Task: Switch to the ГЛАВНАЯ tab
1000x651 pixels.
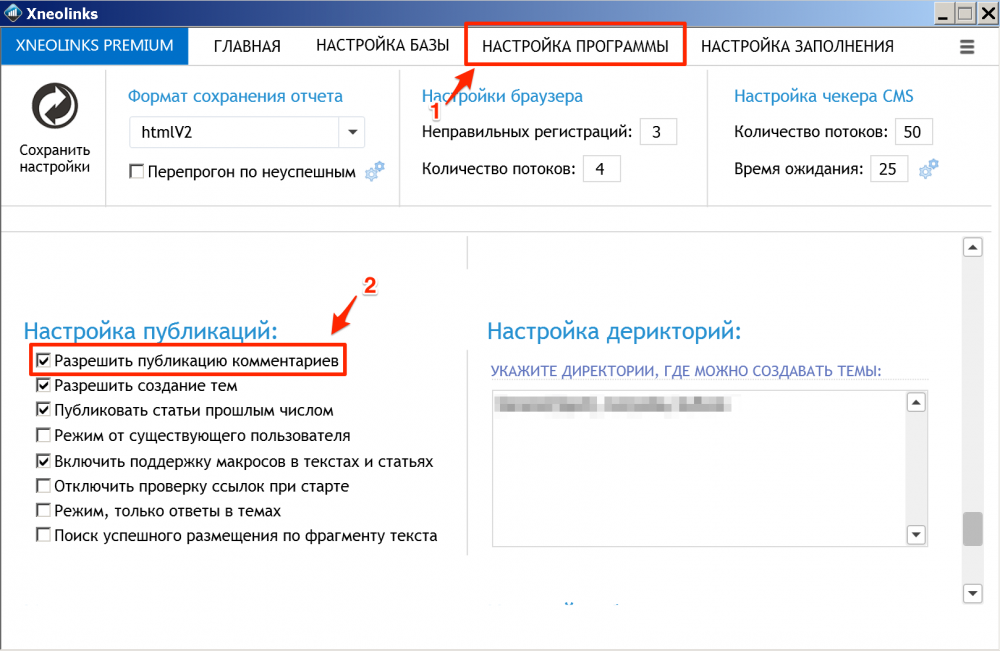Action: (x=247, y=46)
